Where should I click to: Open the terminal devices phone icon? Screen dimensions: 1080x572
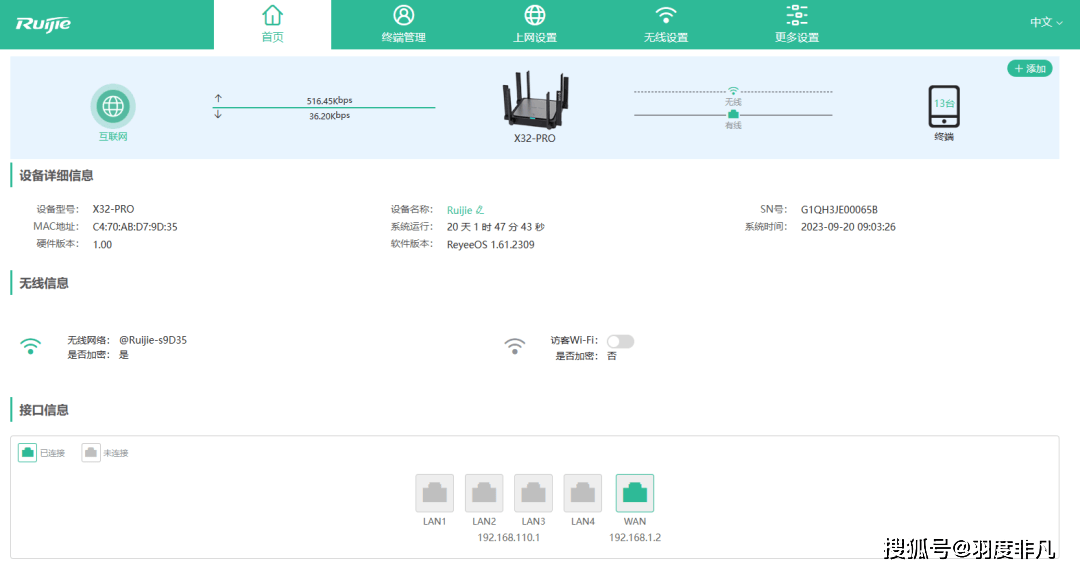click(x=943, y=106)
